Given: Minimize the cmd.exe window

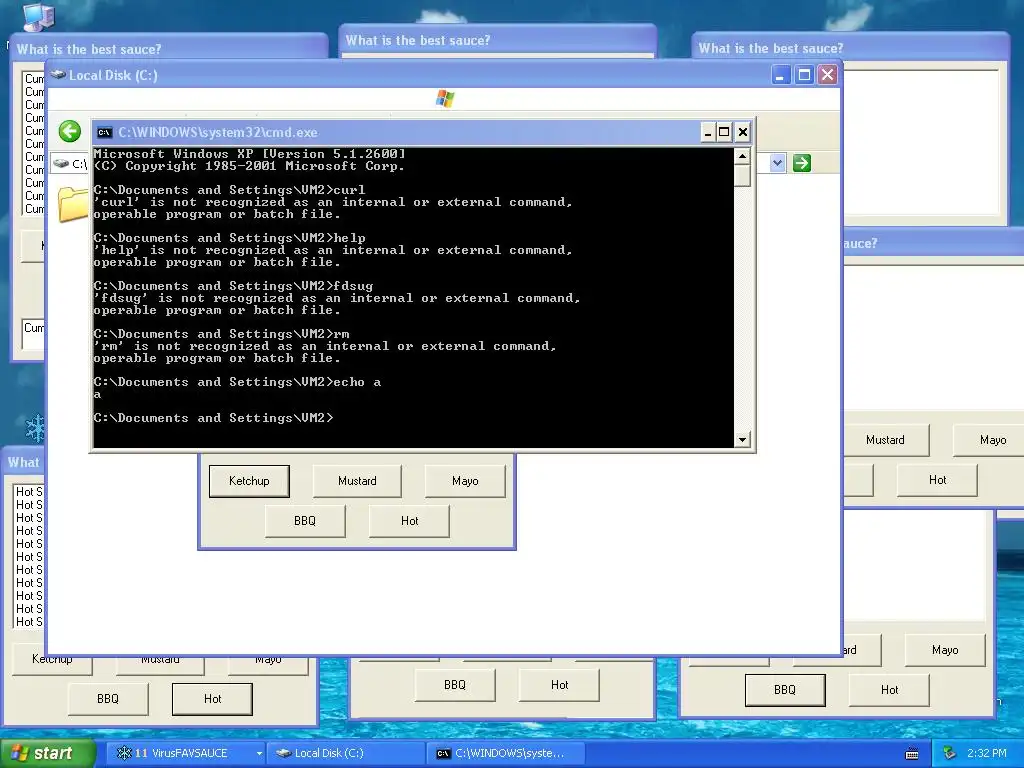Looking at the screenshot, I should [707, 133].
